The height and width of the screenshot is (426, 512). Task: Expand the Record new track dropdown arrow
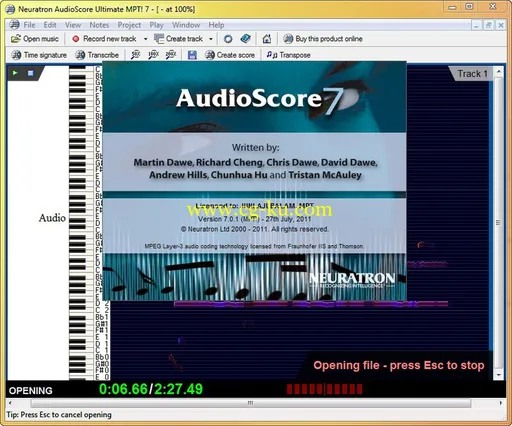tap(145, 39)
